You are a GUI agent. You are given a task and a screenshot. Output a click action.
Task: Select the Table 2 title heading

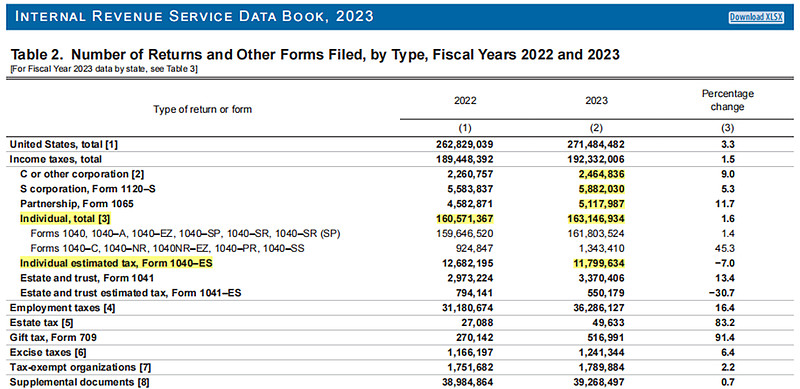point(315,54)
